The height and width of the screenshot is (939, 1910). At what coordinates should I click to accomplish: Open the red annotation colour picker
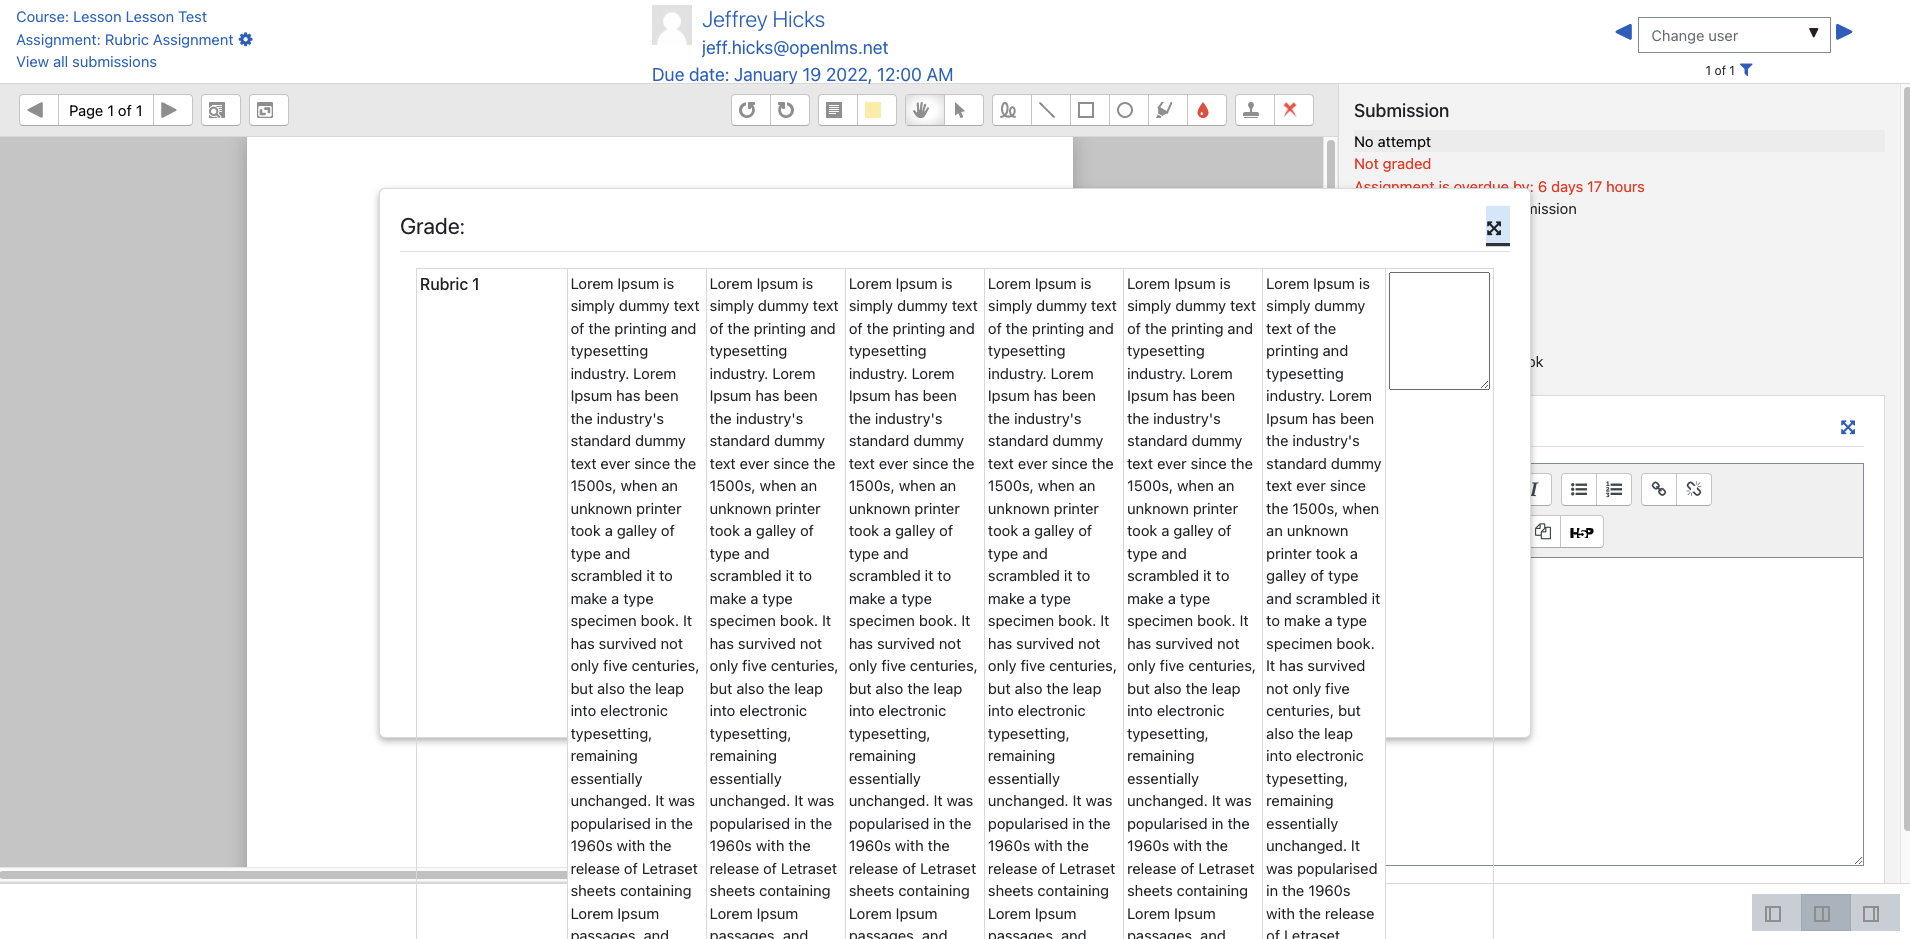point(1204,110)
